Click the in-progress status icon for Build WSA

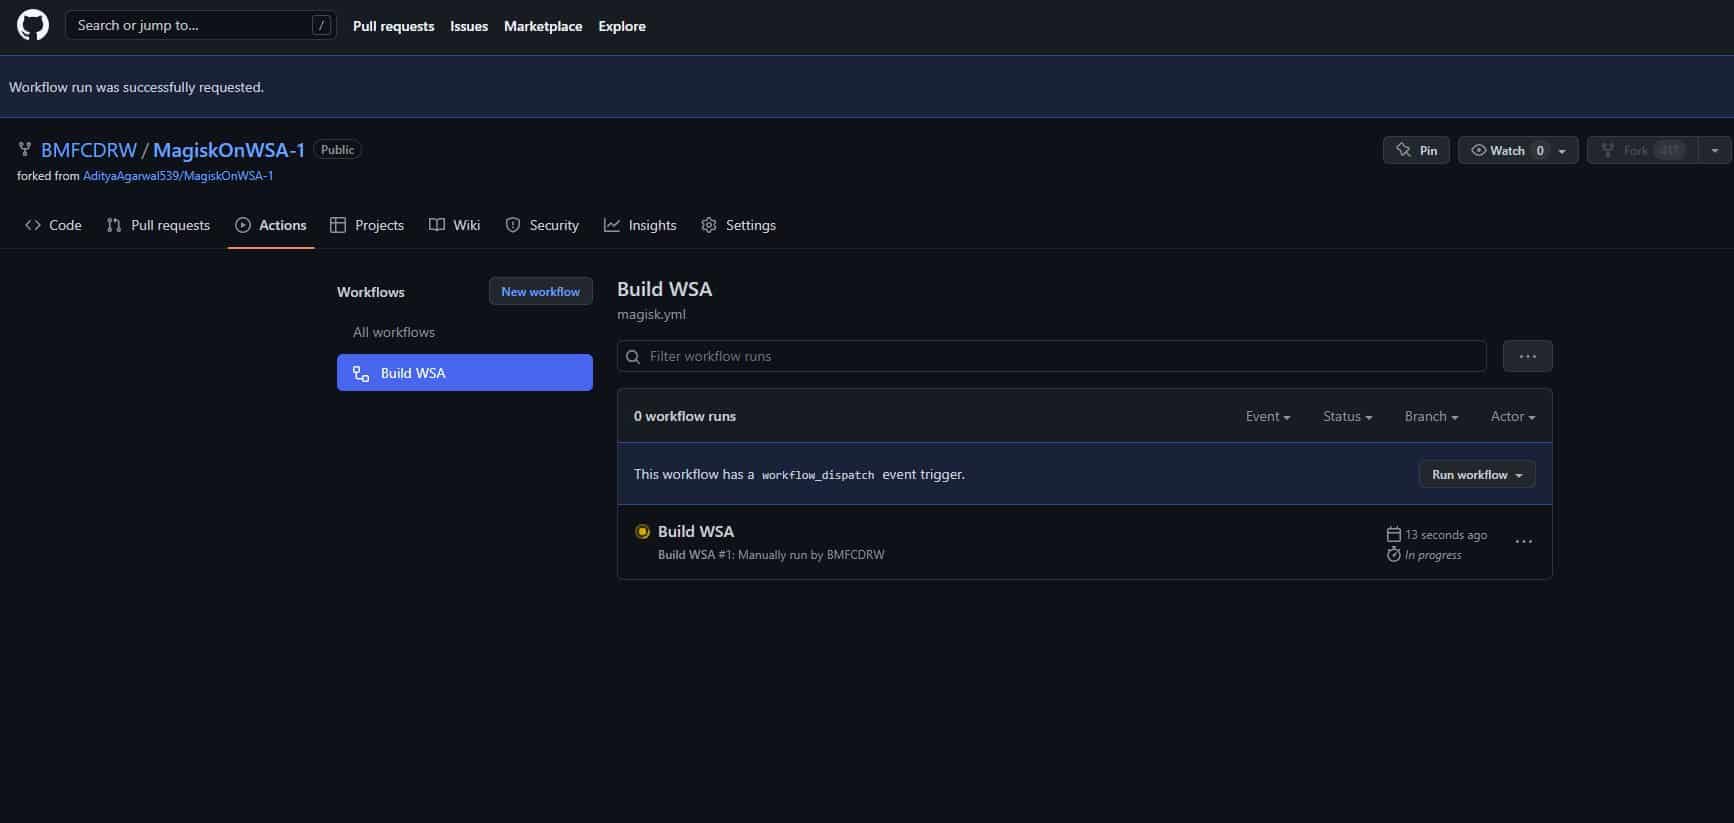[x=642, y=531]
